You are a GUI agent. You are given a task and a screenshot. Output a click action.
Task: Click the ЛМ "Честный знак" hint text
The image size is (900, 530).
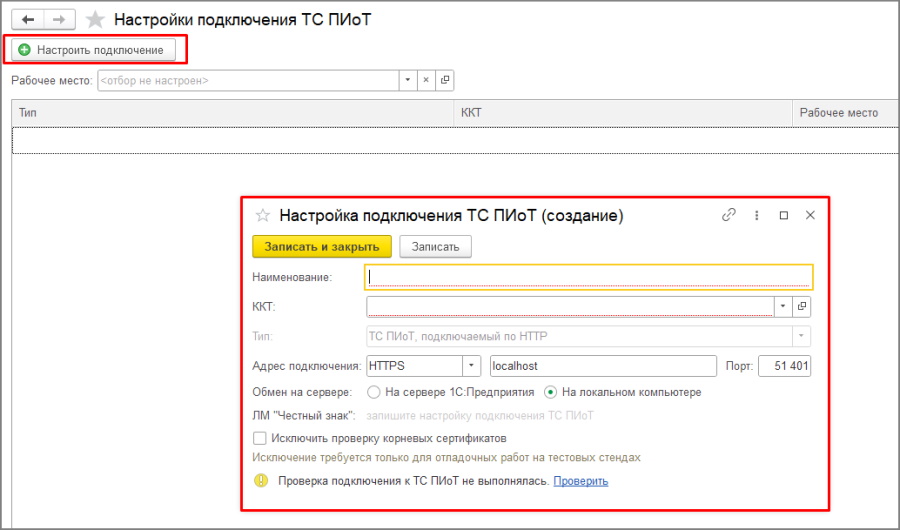click(480, 416)
